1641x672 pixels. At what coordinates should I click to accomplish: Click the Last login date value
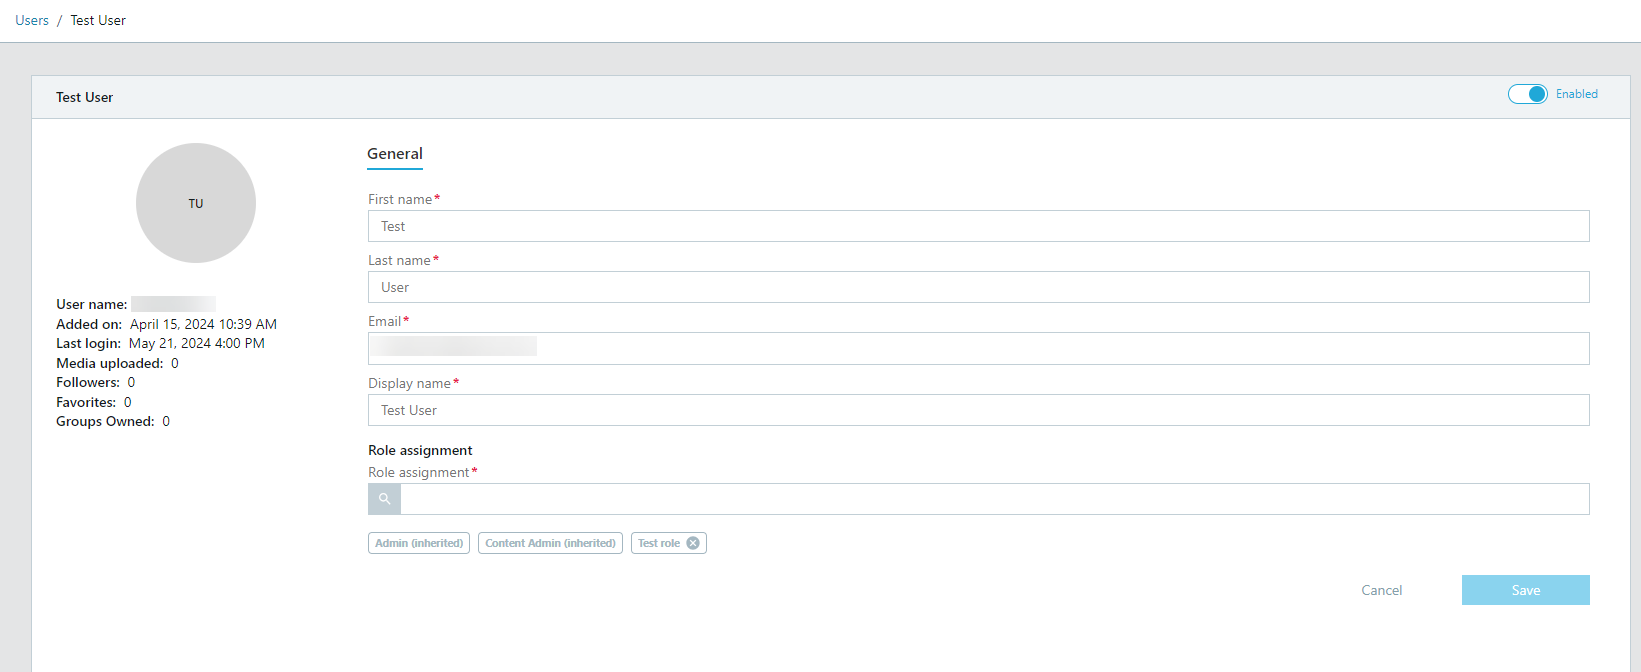(197, 343)
